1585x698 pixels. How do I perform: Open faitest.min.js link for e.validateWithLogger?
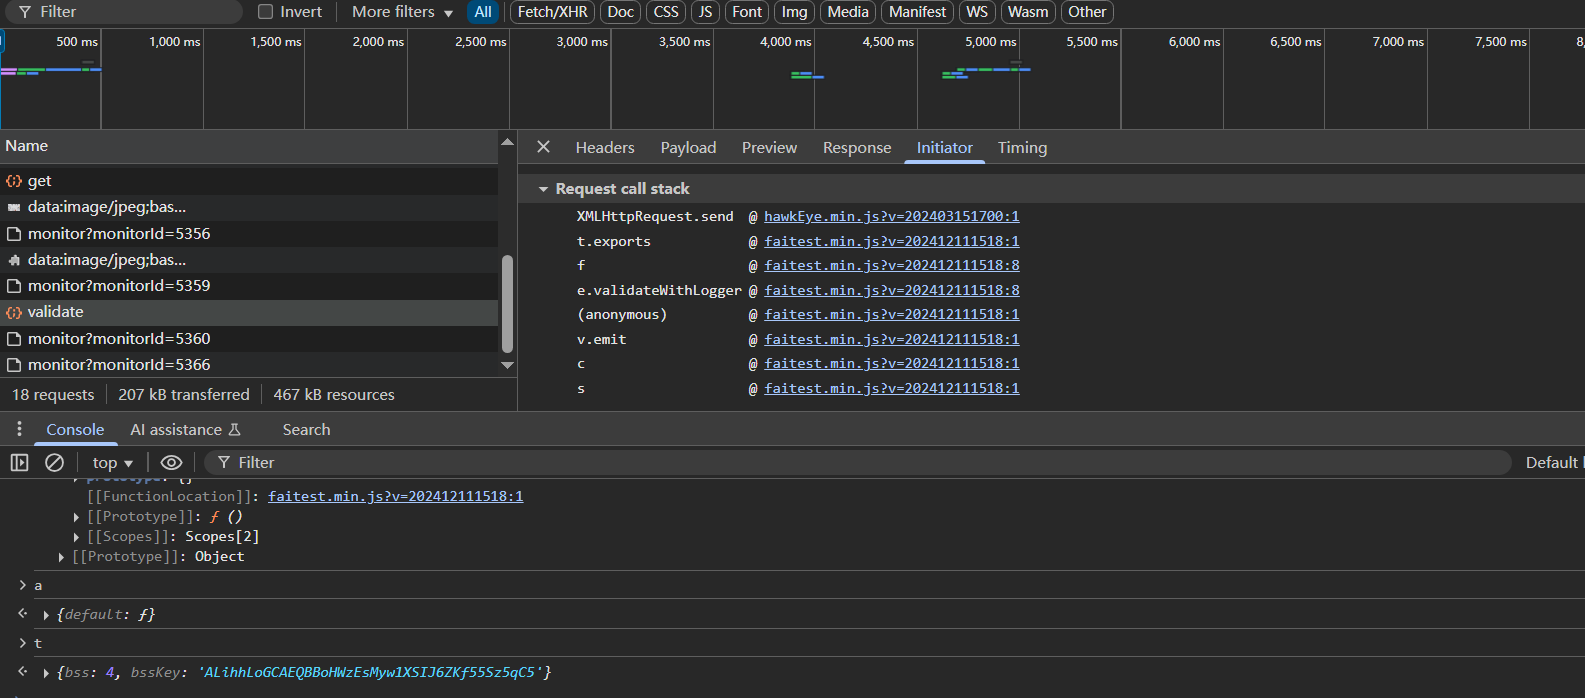click(891, 290)
